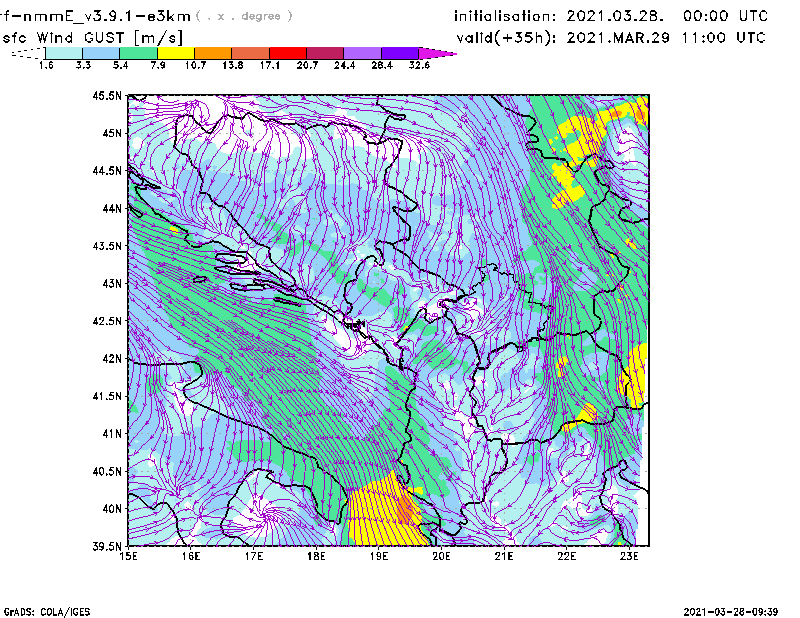Click the magenta arrow end of the legend

click(x=437, y=53)
